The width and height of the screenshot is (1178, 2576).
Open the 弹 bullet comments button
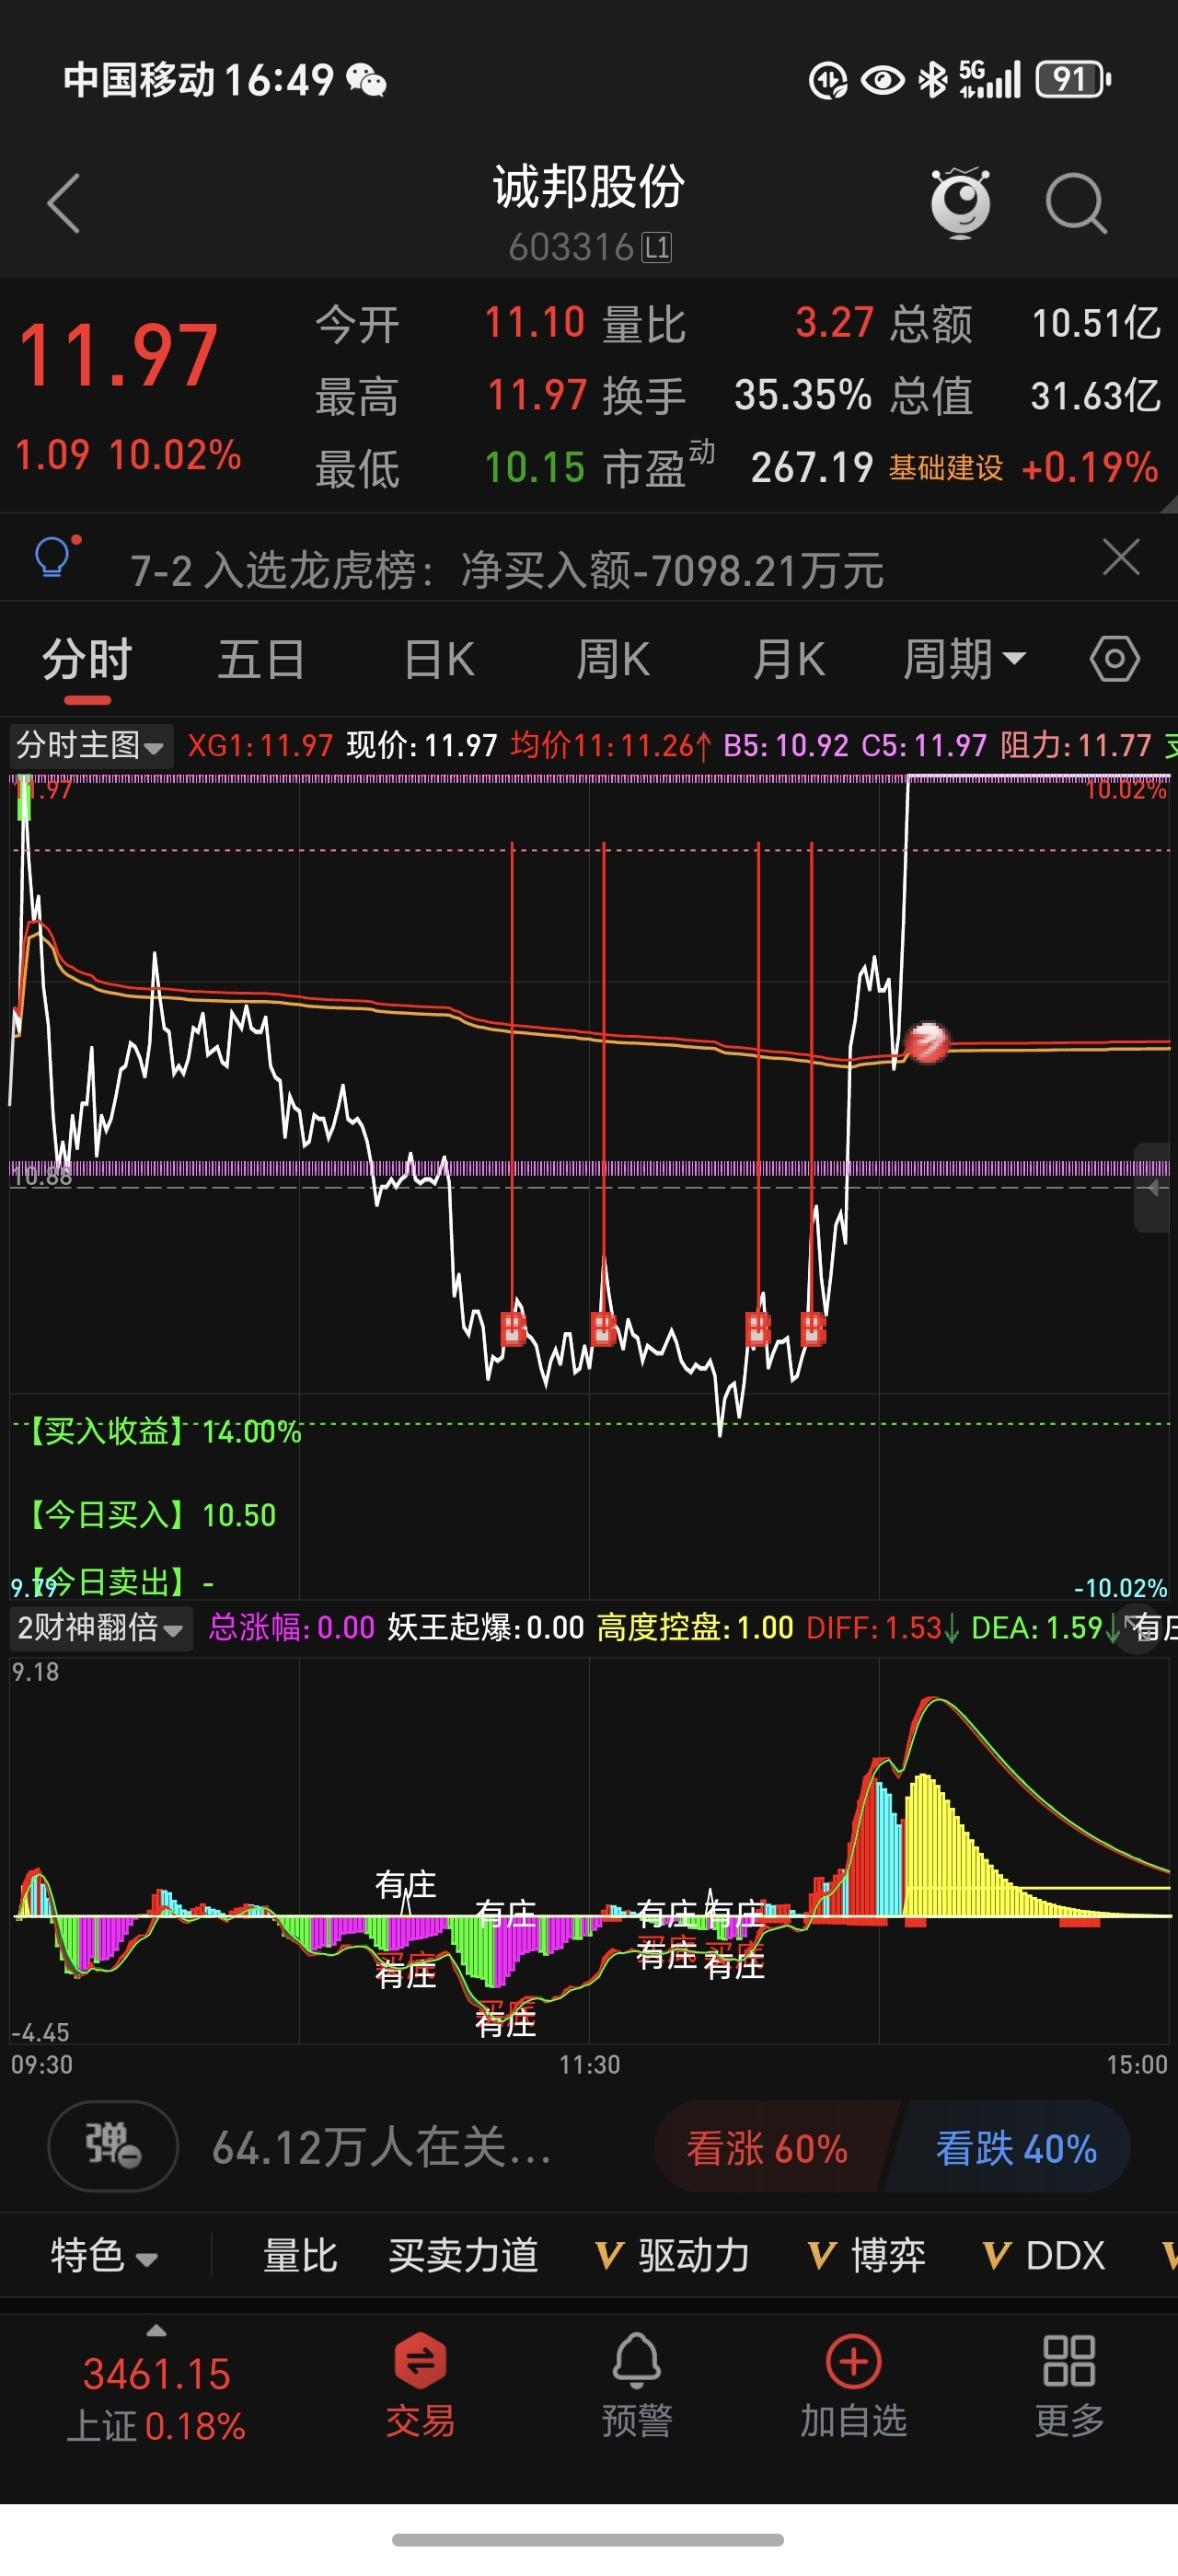pos(113,2146)
